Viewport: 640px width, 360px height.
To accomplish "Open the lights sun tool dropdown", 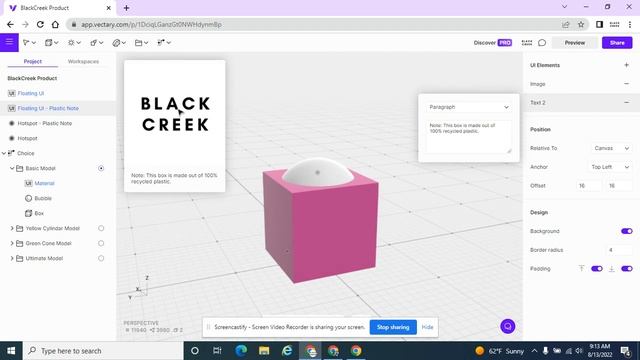I will click(74, 42).
